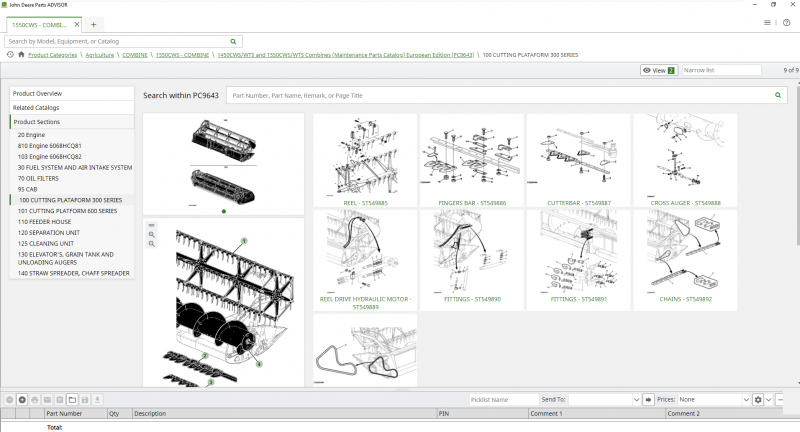Open CUTTERBAR - ST549887 thumbnail
This screenshot has width=800, height=432.
coord(579,160)
